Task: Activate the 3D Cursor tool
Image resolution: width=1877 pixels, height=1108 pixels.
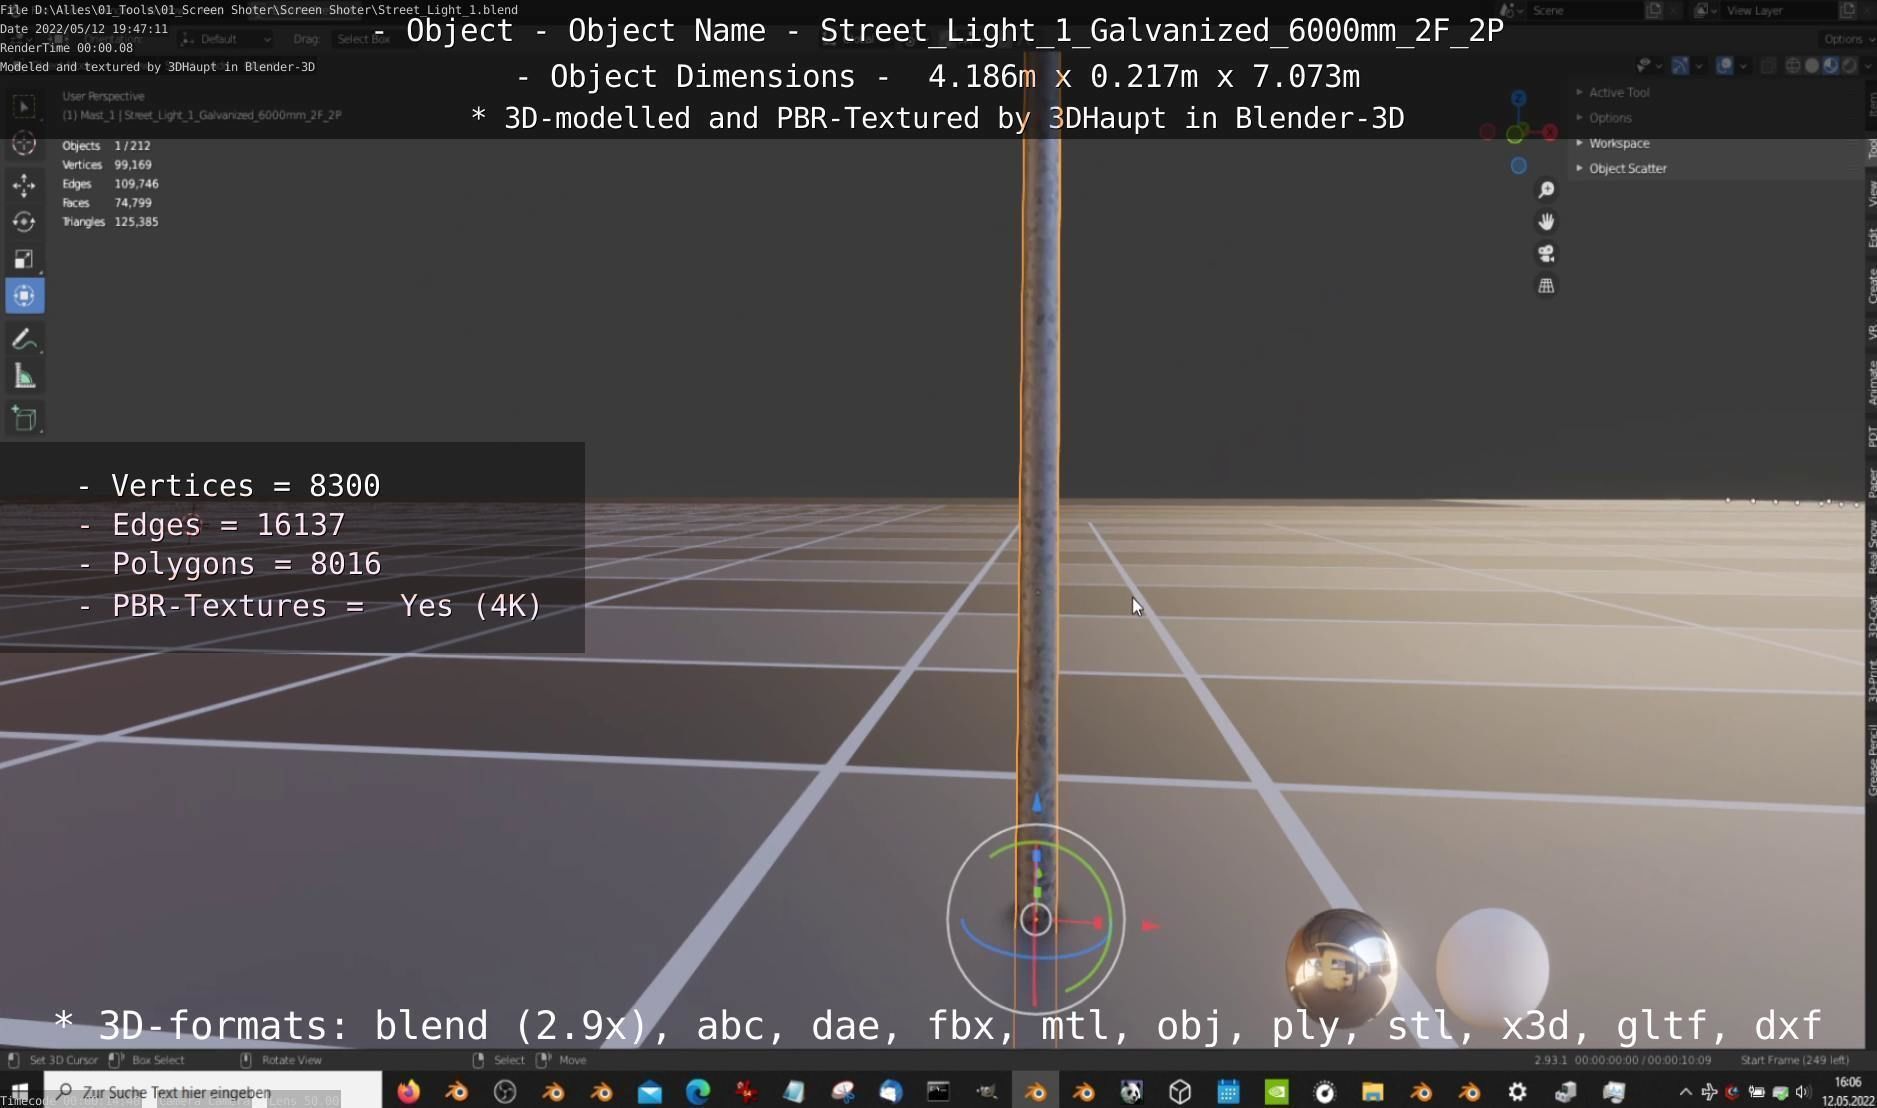Action: point(25,144)
